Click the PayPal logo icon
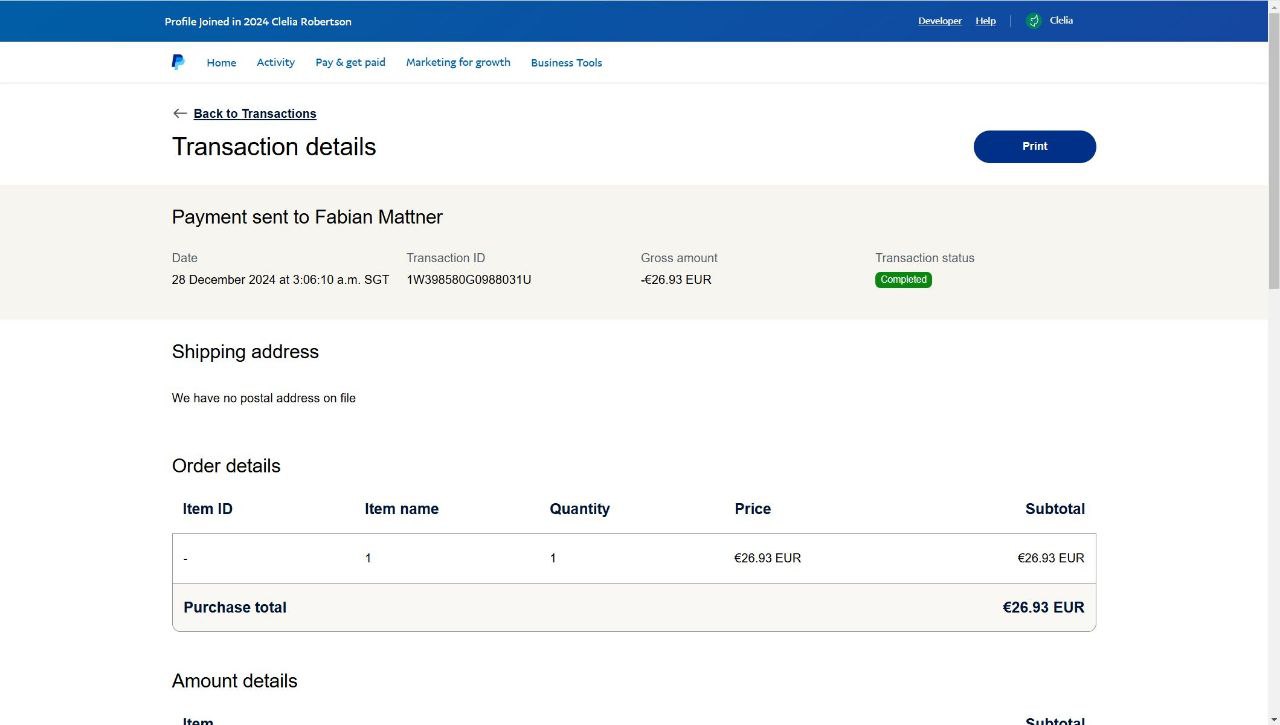1280x725 pixels. click(x=178, y=62)
